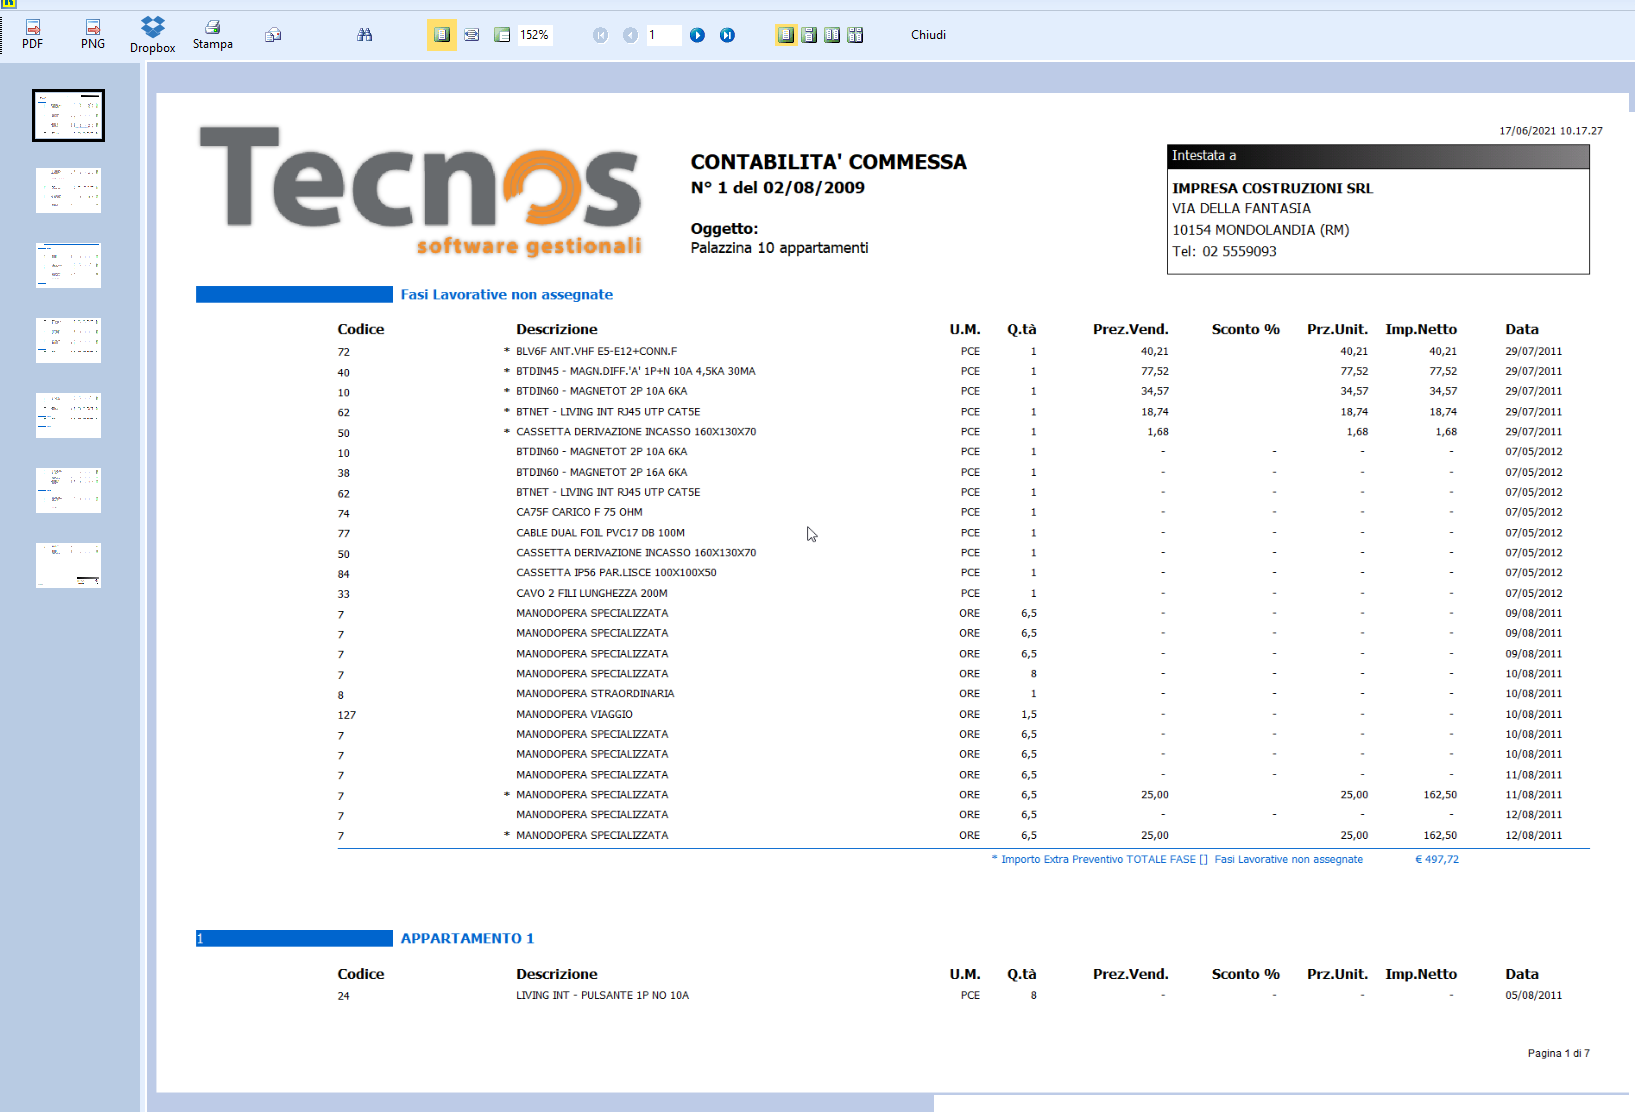
Task: Click Chiudi to close the preview
Action: tap(927, 35)
